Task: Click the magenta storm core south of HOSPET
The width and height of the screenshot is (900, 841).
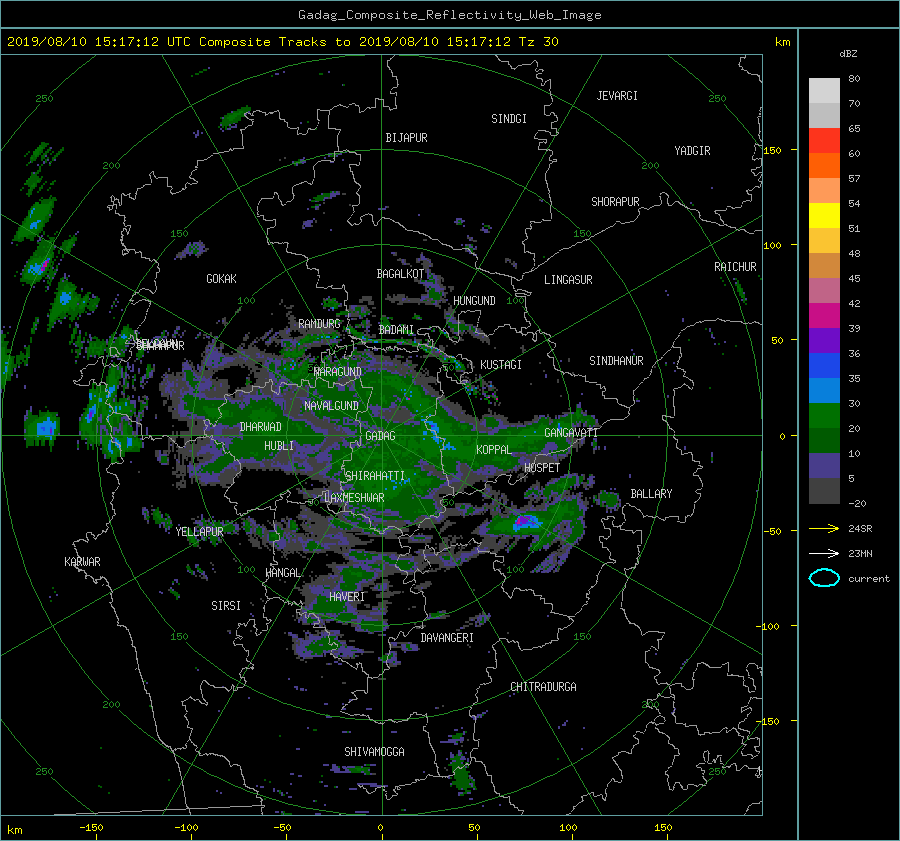Action: [x=523, y=521]
